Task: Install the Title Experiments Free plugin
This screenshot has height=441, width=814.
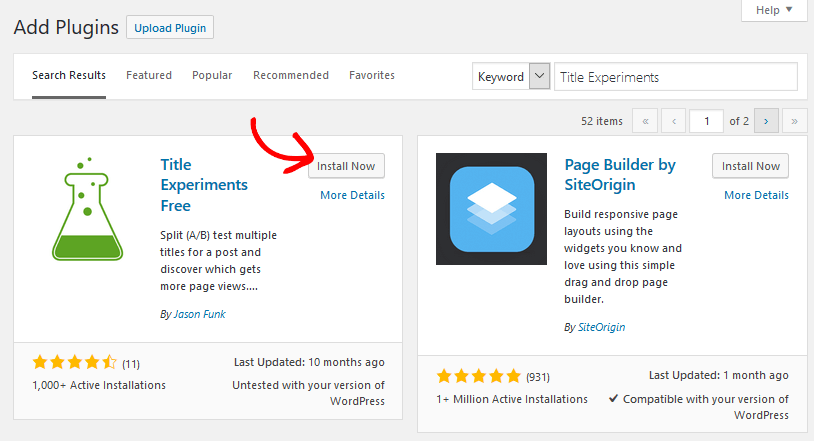Action: (x=346, y=166)
